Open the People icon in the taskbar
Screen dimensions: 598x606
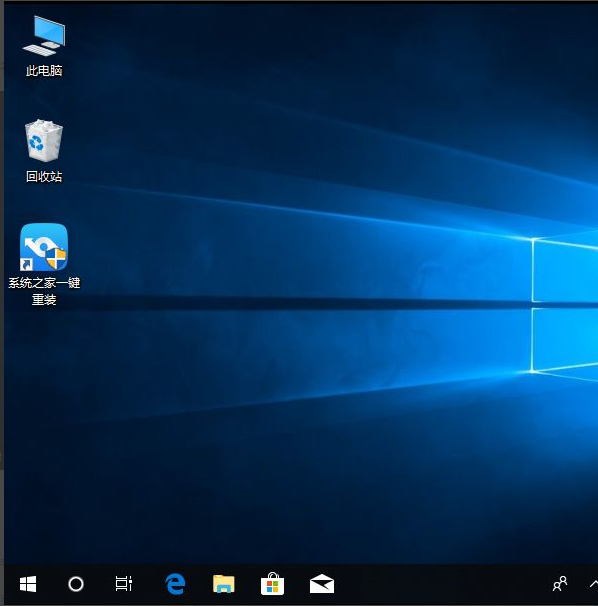click(560, 584)
